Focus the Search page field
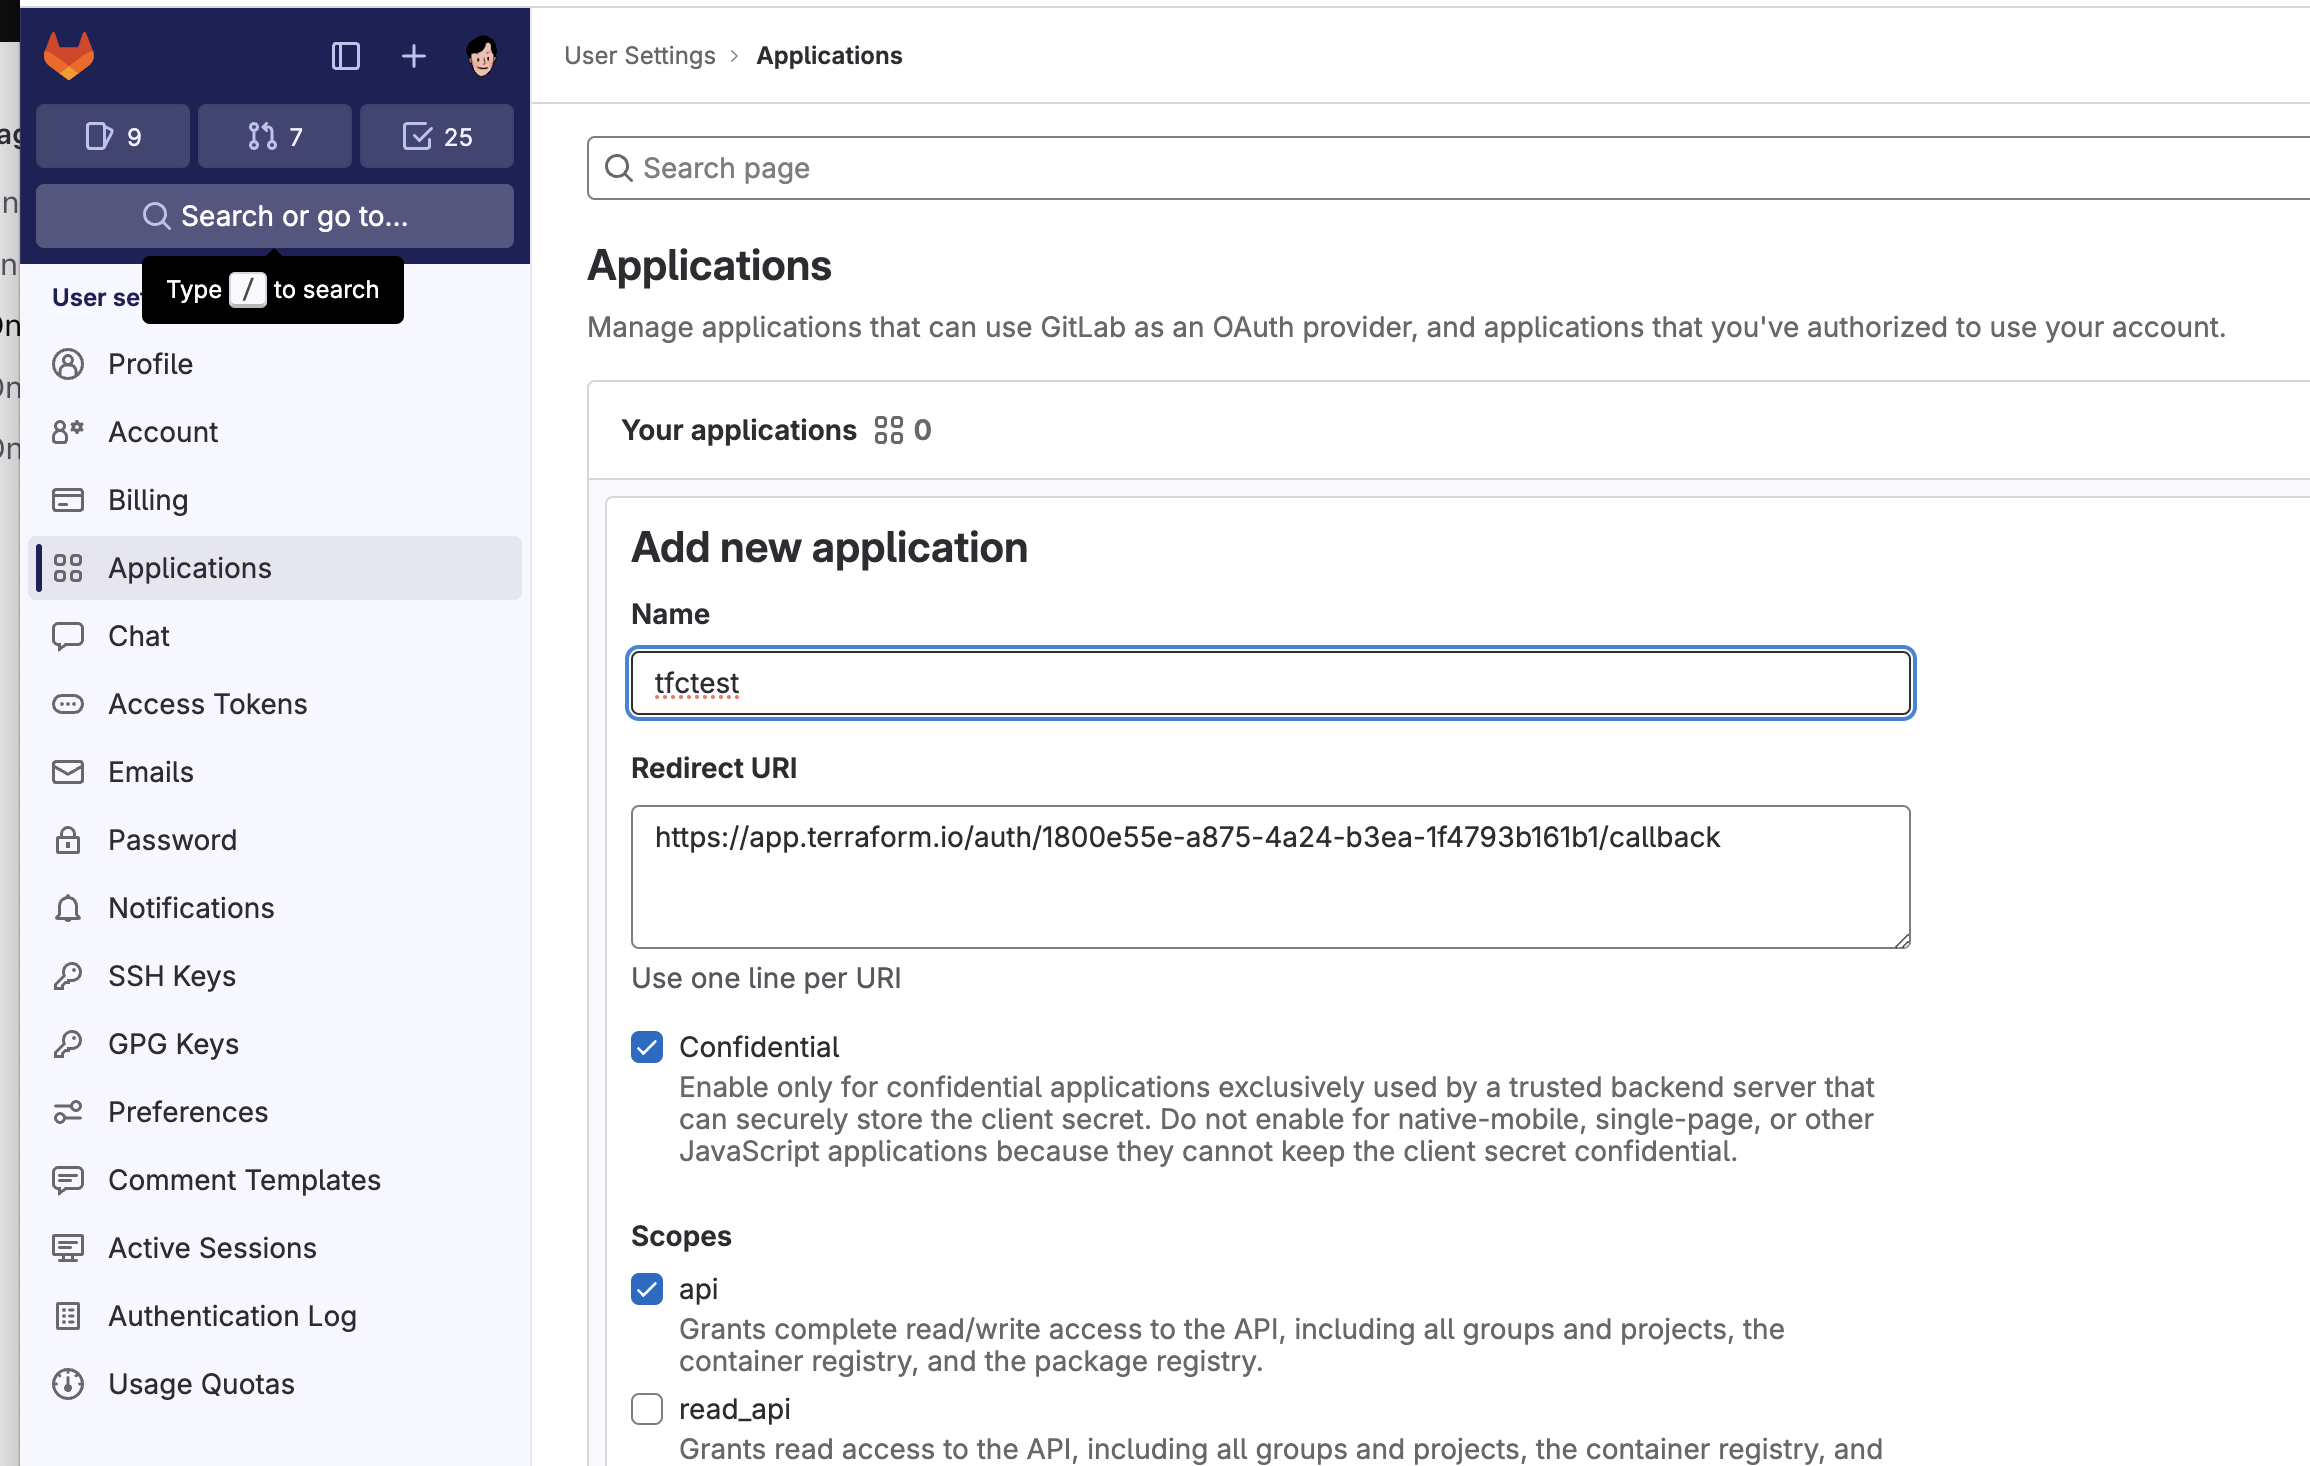The height and width of the screenshot is (1466, 2310). 1448,168
